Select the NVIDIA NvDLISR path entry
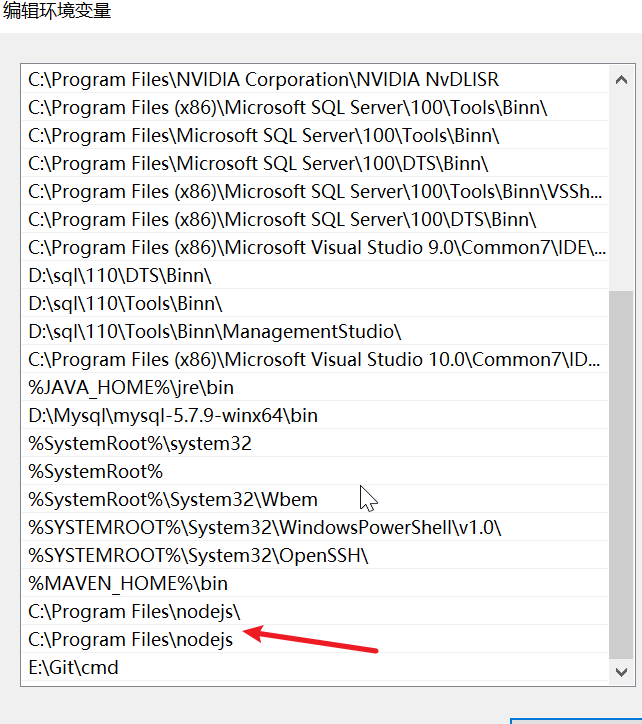642x724 pixels. pyautogui.click(x=315, y=79)
